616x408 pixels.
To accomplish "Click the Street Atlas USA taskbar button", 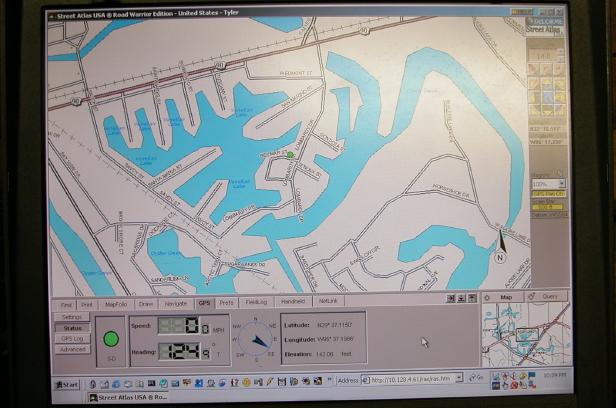I will (x=129, y=397).
